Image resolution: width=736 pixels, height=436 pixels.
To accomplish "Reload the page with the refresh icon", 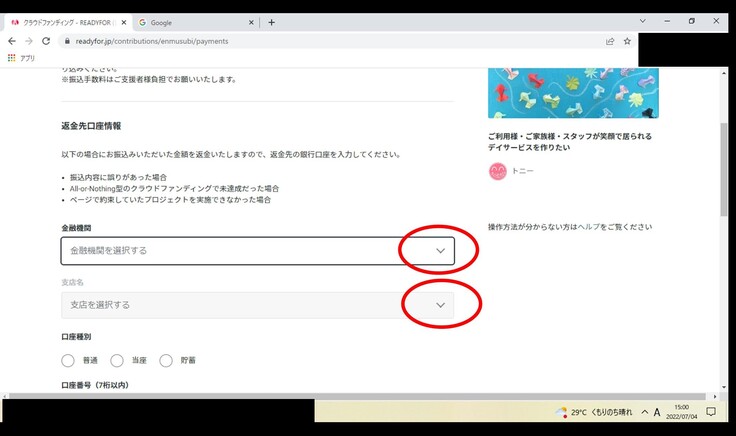I will pos(46,41).
